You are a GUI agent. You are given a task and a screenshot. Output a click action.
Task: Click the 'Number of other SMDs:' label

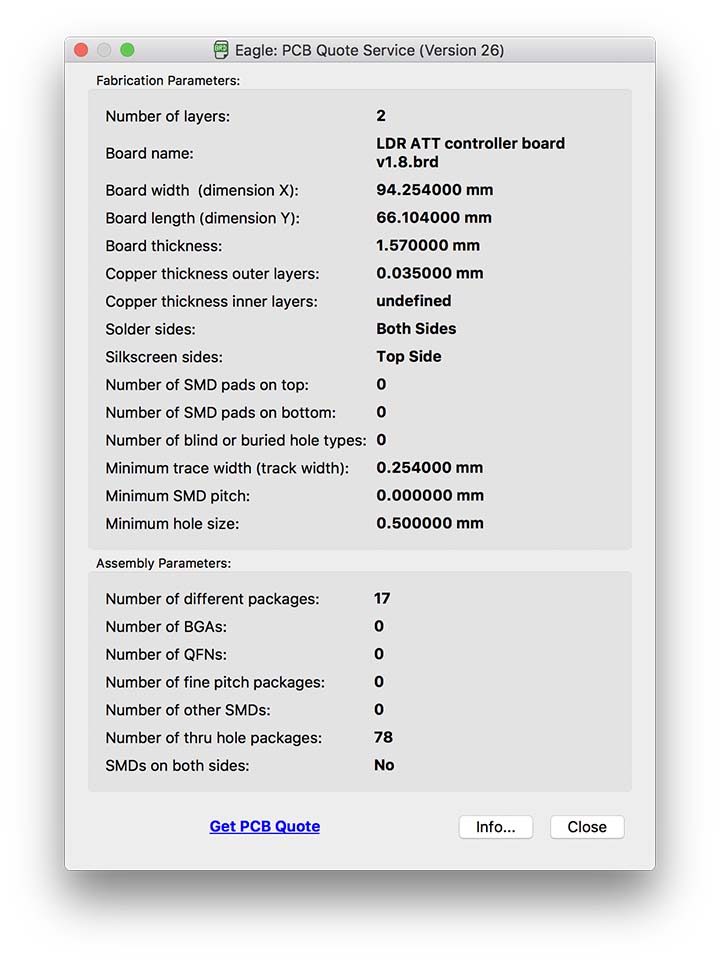[x=188, y=710]
